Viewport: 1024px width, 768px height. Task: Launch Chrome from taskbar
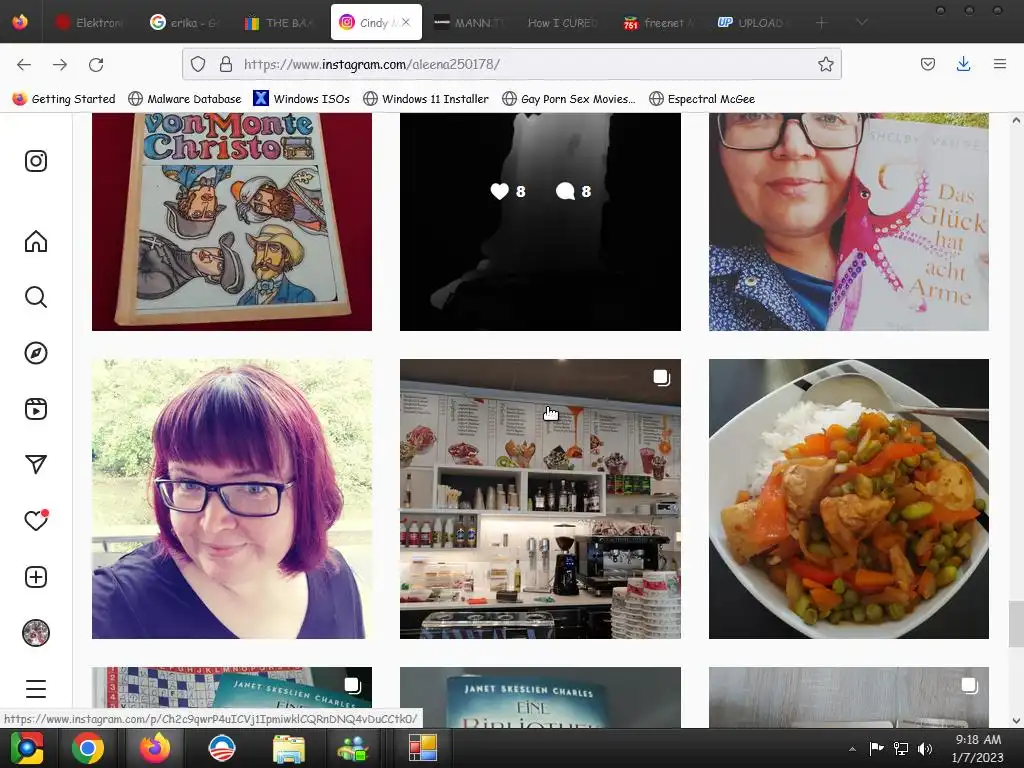point(88,748)
